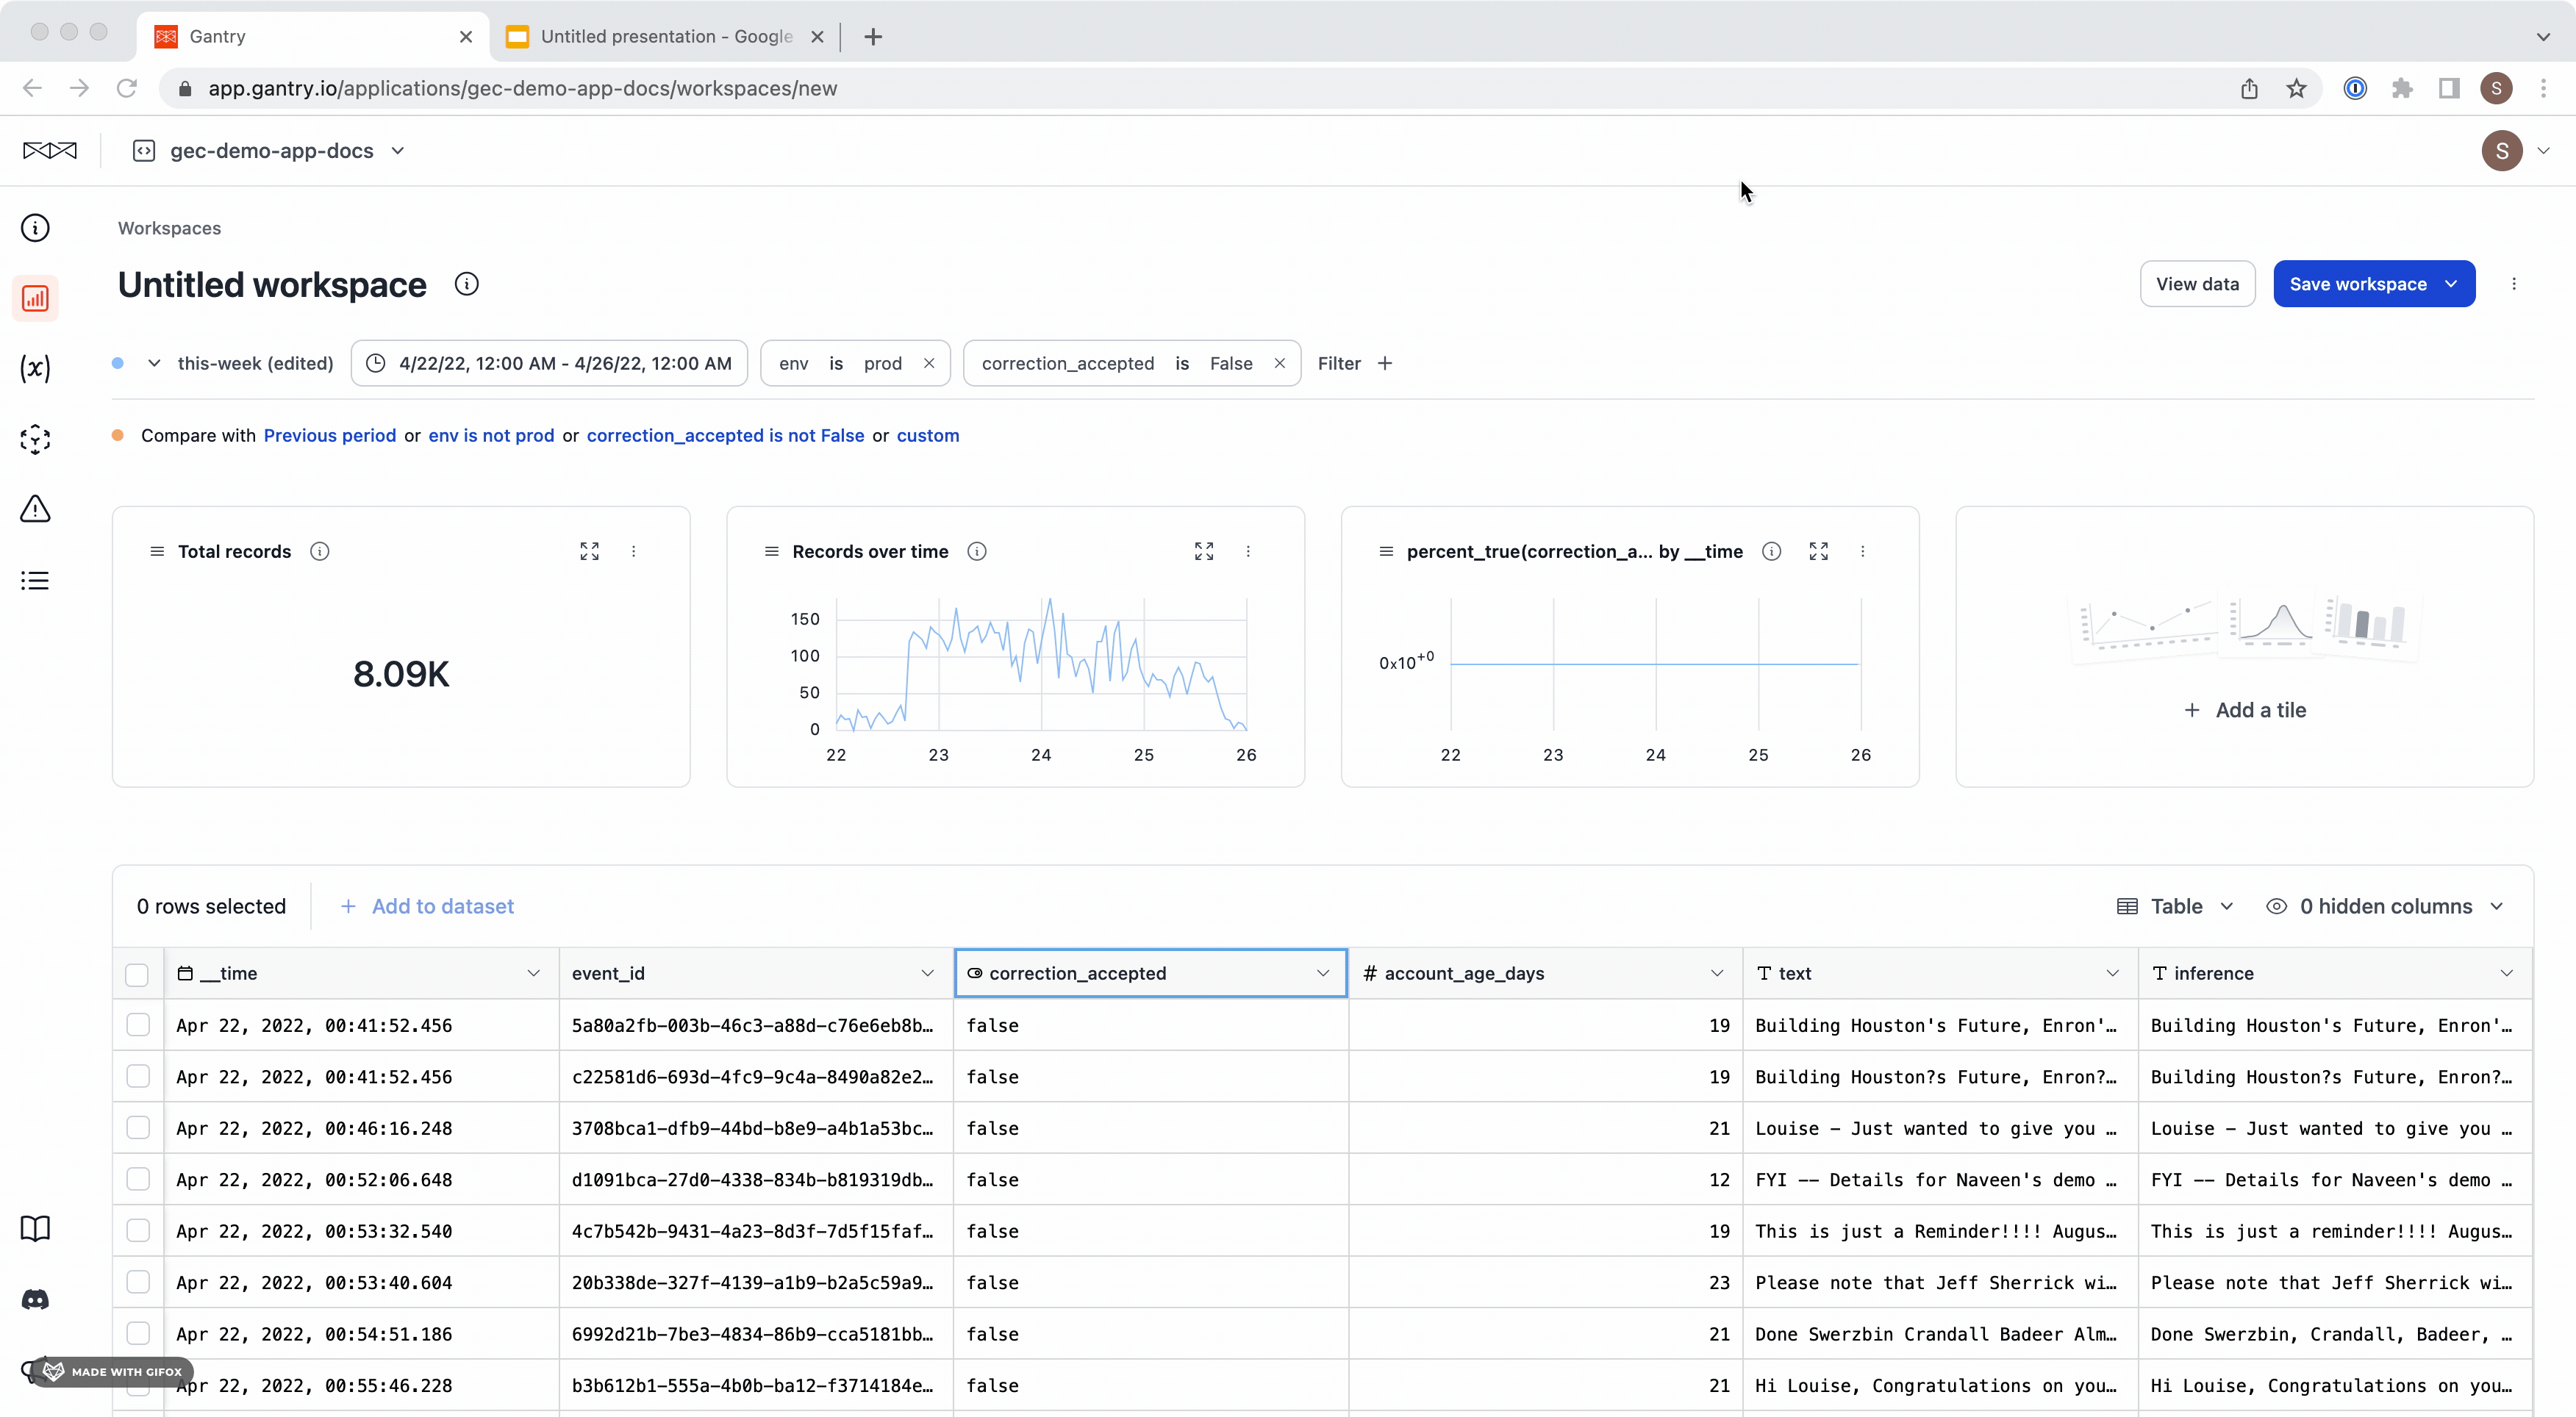The image size is (2576, 1417).
Task: Tick checkbox for 00:46:16.248 row
Action: click(x=138, y=1128)
